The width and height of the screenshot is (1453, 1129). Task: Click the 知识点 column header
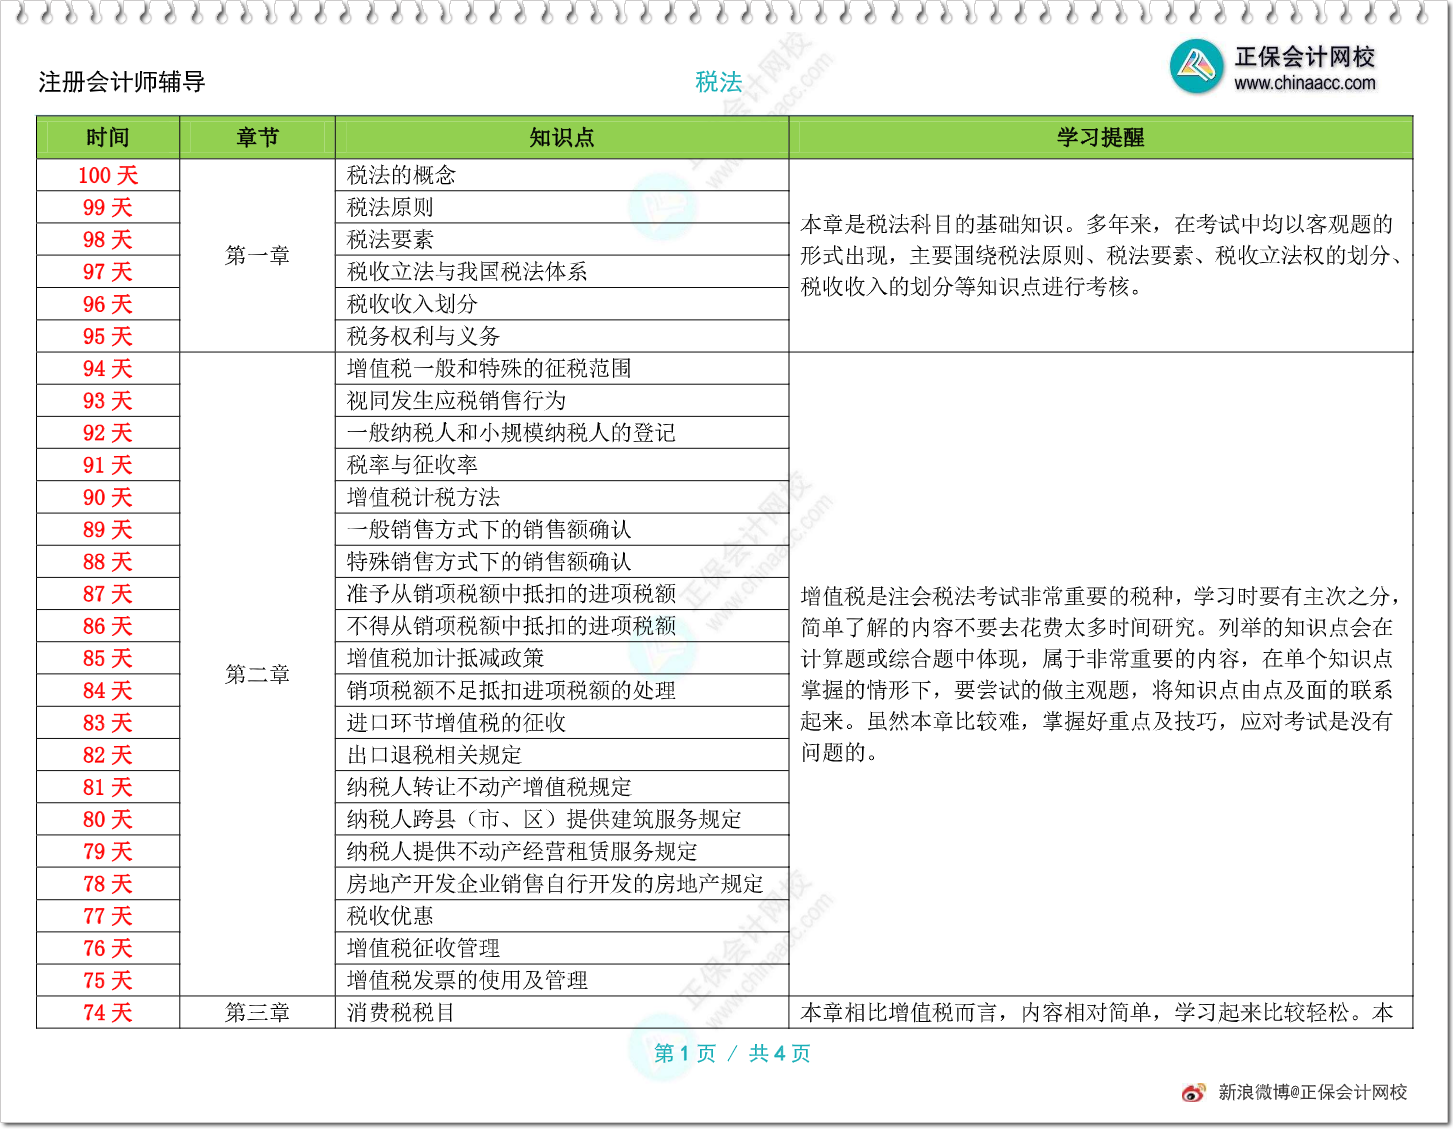coord(561,138)
